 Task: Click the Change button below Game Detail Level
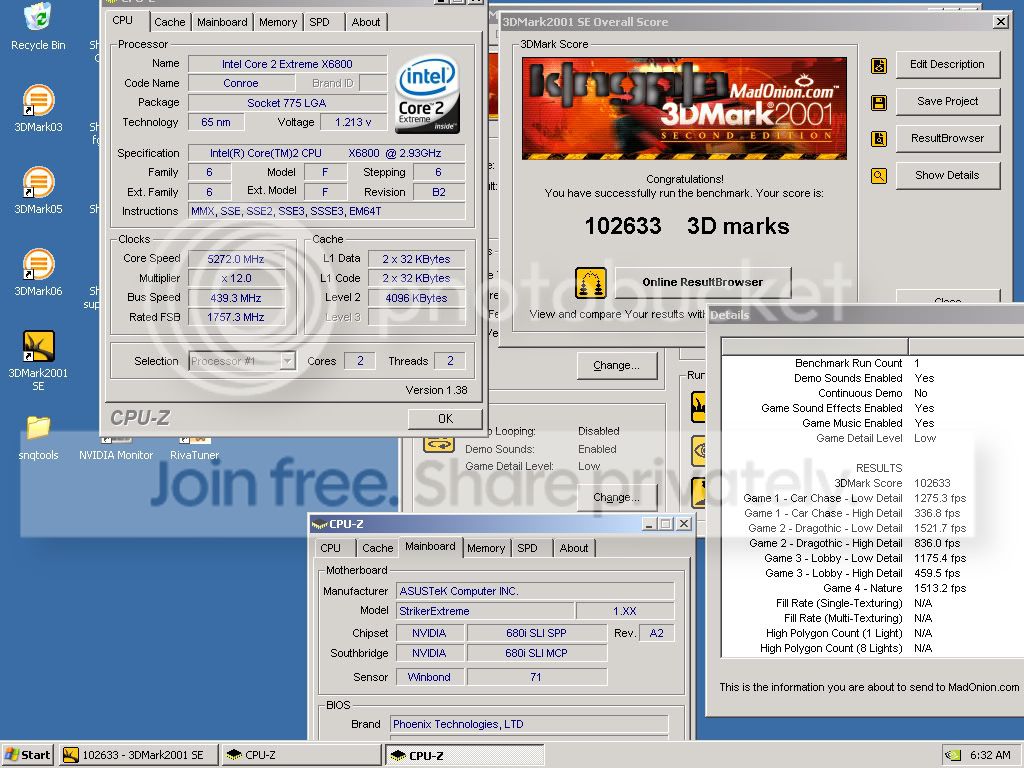point(616,498)
